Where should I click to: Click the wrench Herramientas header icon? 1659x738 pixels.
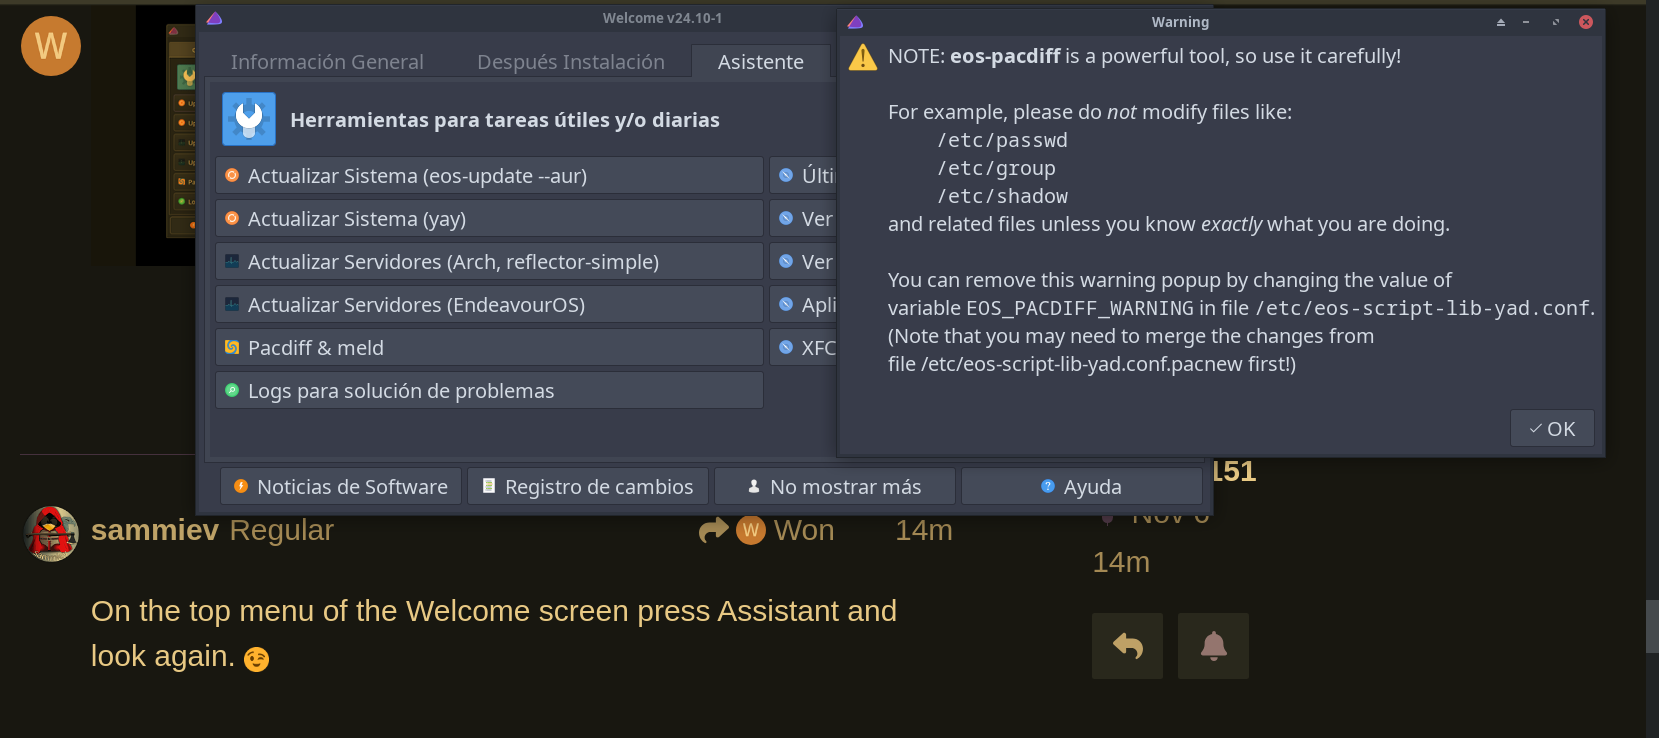click(249, 119)
